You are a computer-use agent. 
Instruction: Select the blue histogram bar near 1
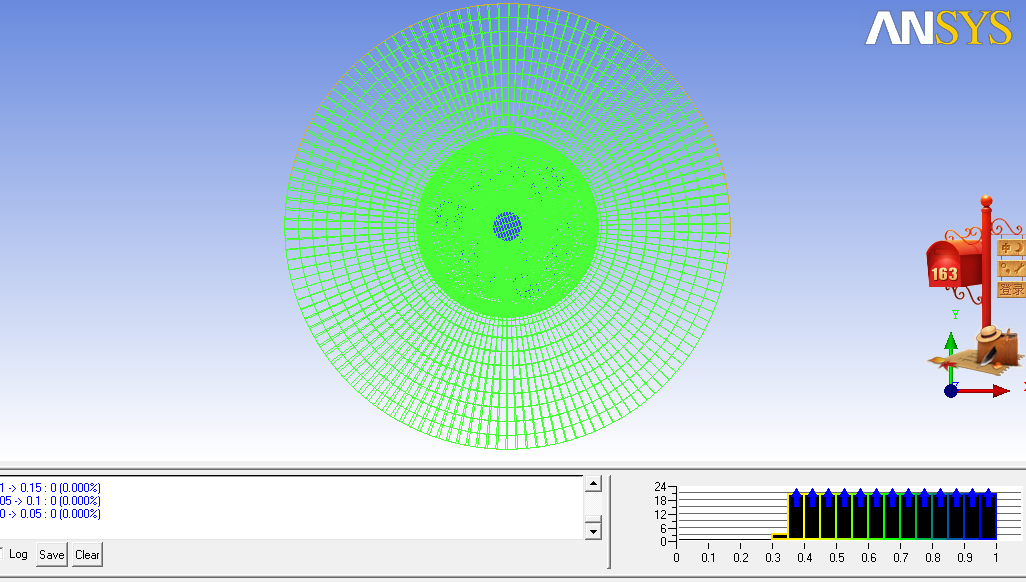point(988,516)
